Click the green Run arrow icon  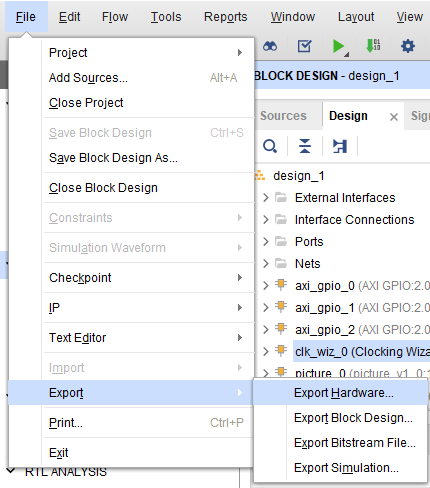[x=339, y=46]
